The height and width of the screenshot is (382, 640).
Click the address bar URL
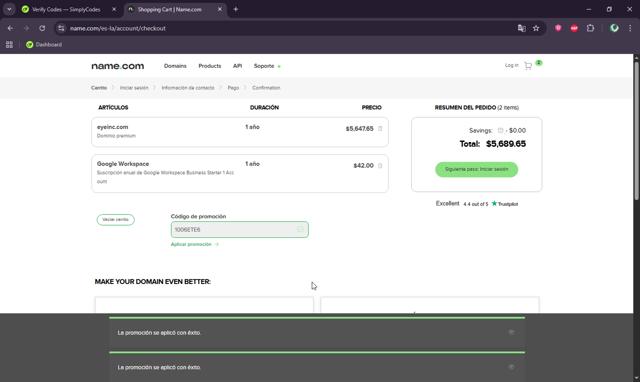(x=118, y=28)
